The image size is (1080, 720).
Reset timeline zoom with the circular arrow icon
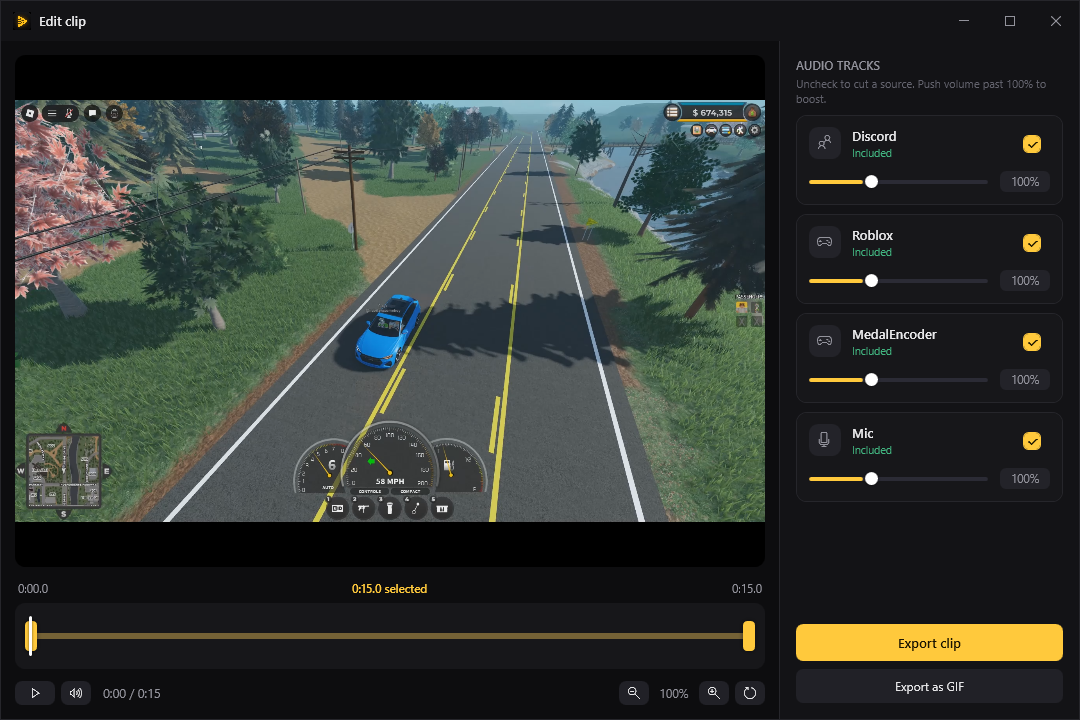point(750,693)
